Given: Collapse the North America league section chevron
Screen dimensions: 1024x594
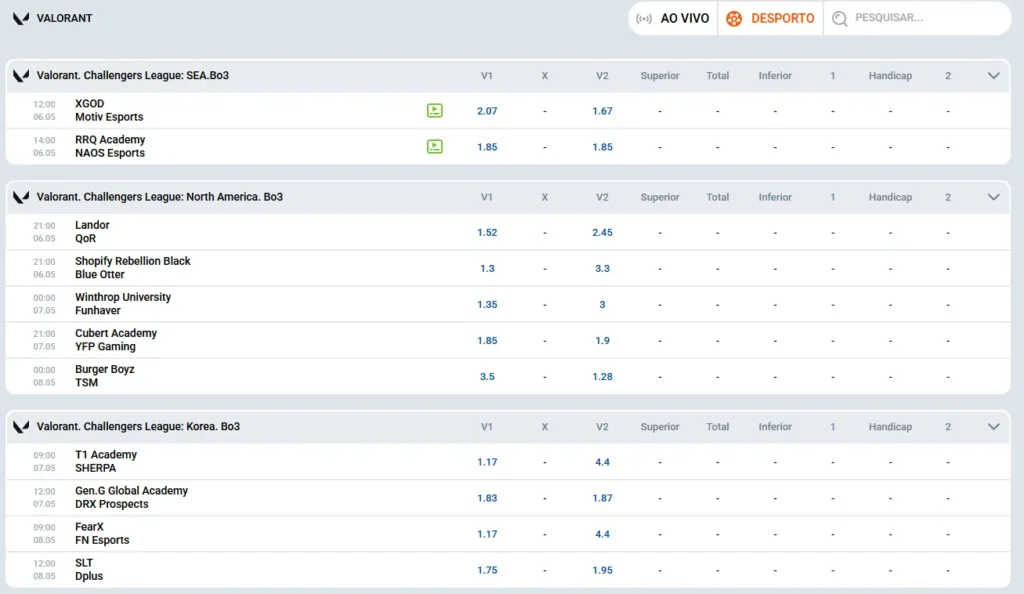Looking at the screenshot, I should tap(993, 197).
